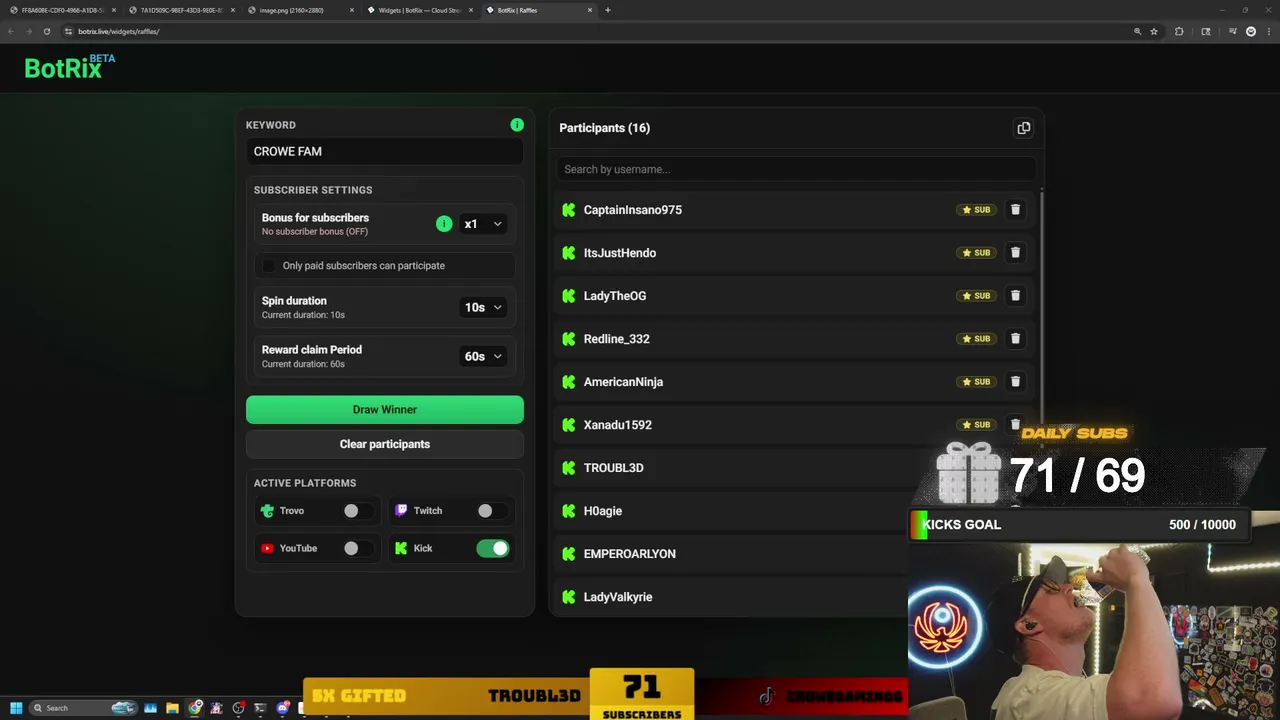The height and width of the screenshot is (720, 1280).
Task: Bookmark this page with the star icon
Action: click(1154, 31)
